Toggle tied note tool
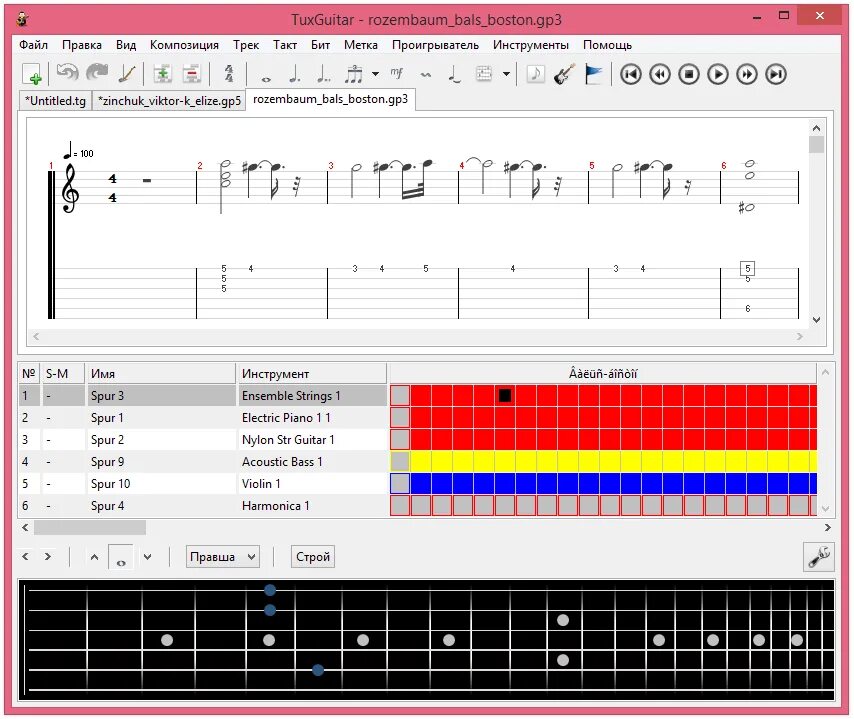 coord(454,74)
